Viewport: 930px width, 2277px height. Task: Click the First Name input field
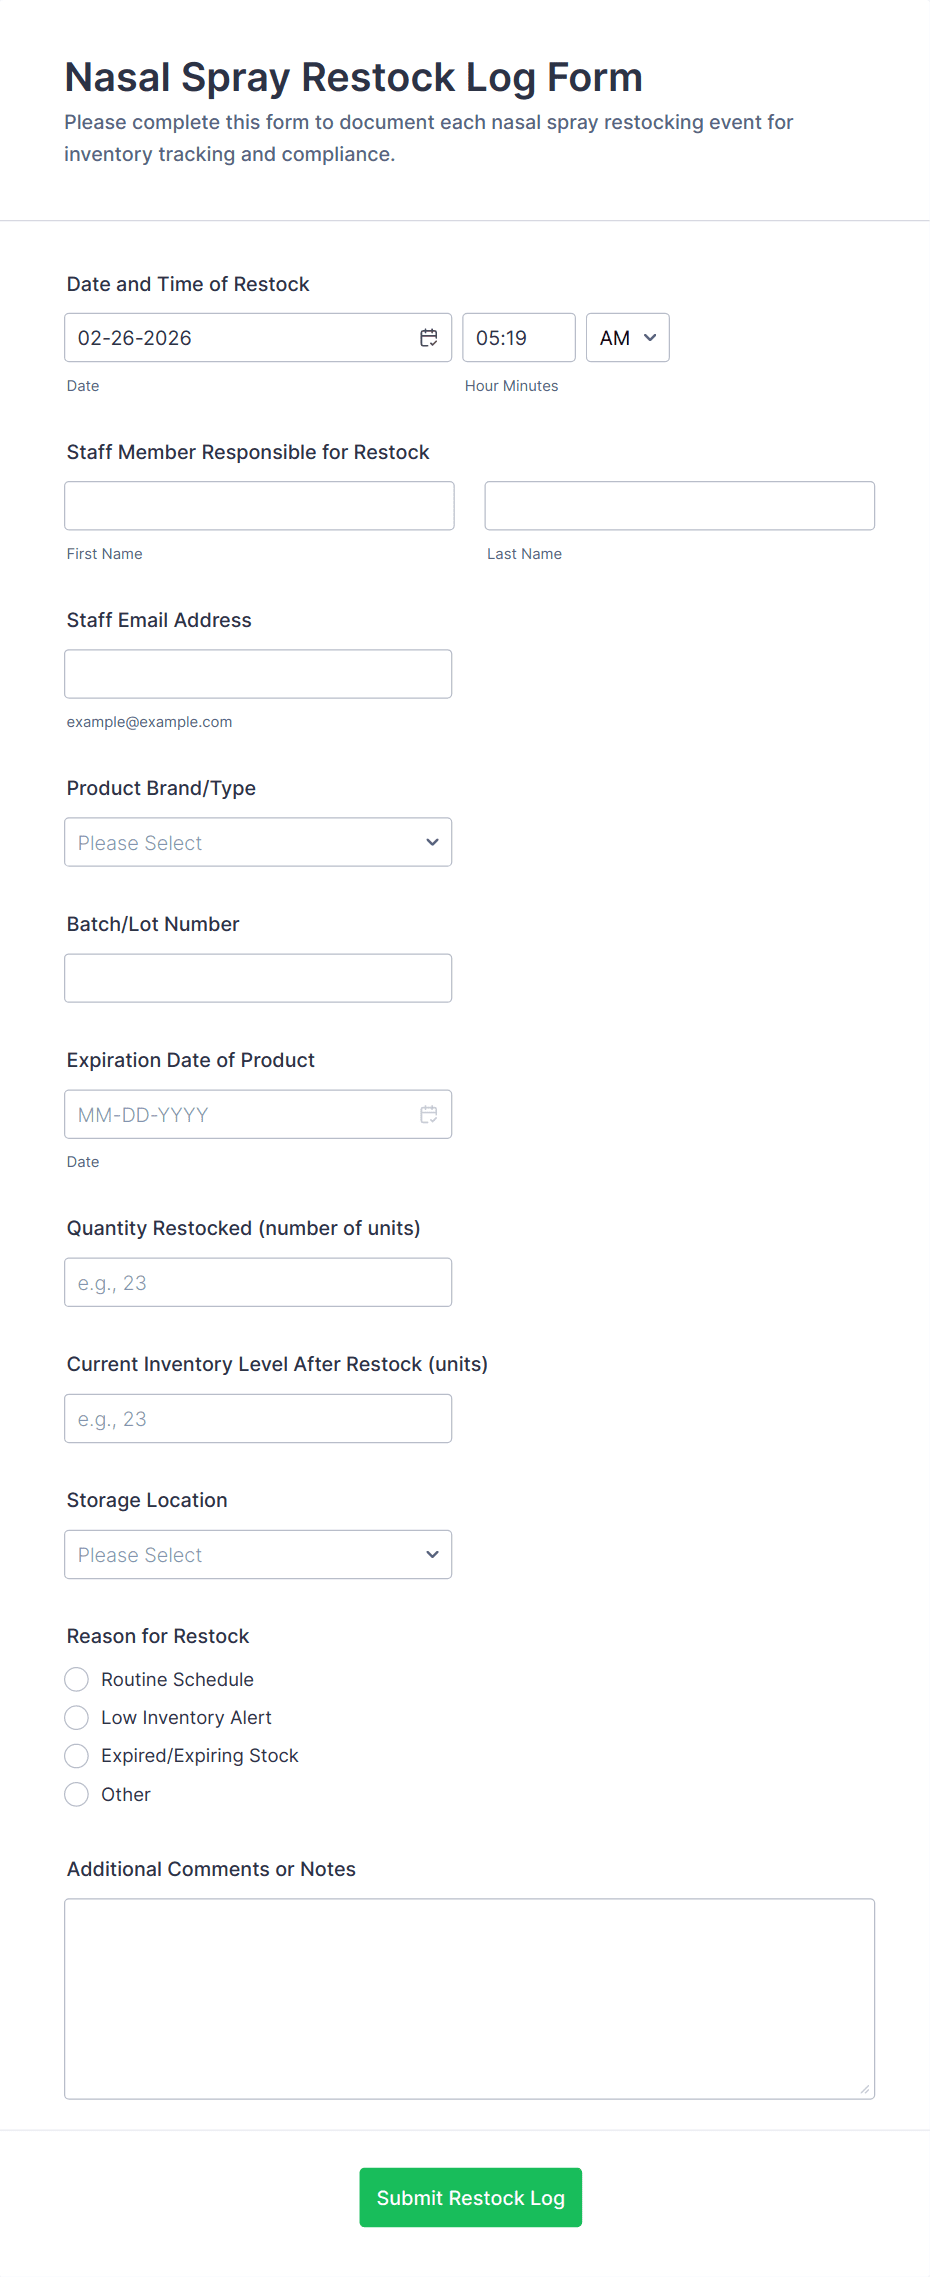(259, 506)
